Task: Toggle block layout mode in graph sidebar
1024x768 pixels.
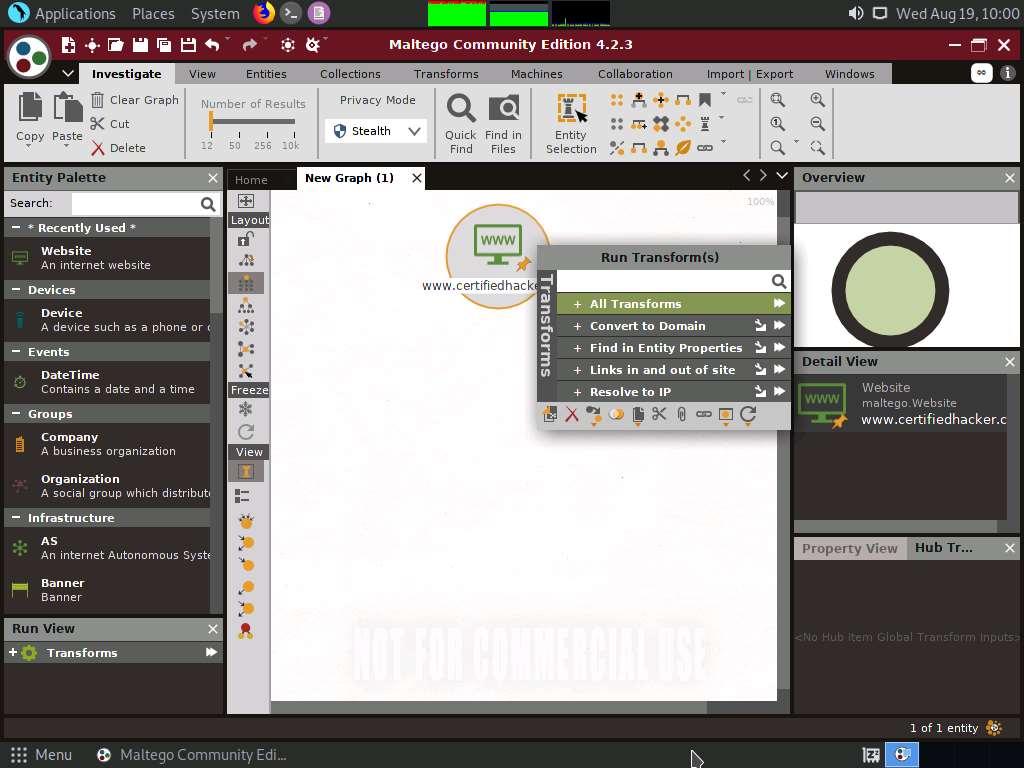Action: point(246,283)
